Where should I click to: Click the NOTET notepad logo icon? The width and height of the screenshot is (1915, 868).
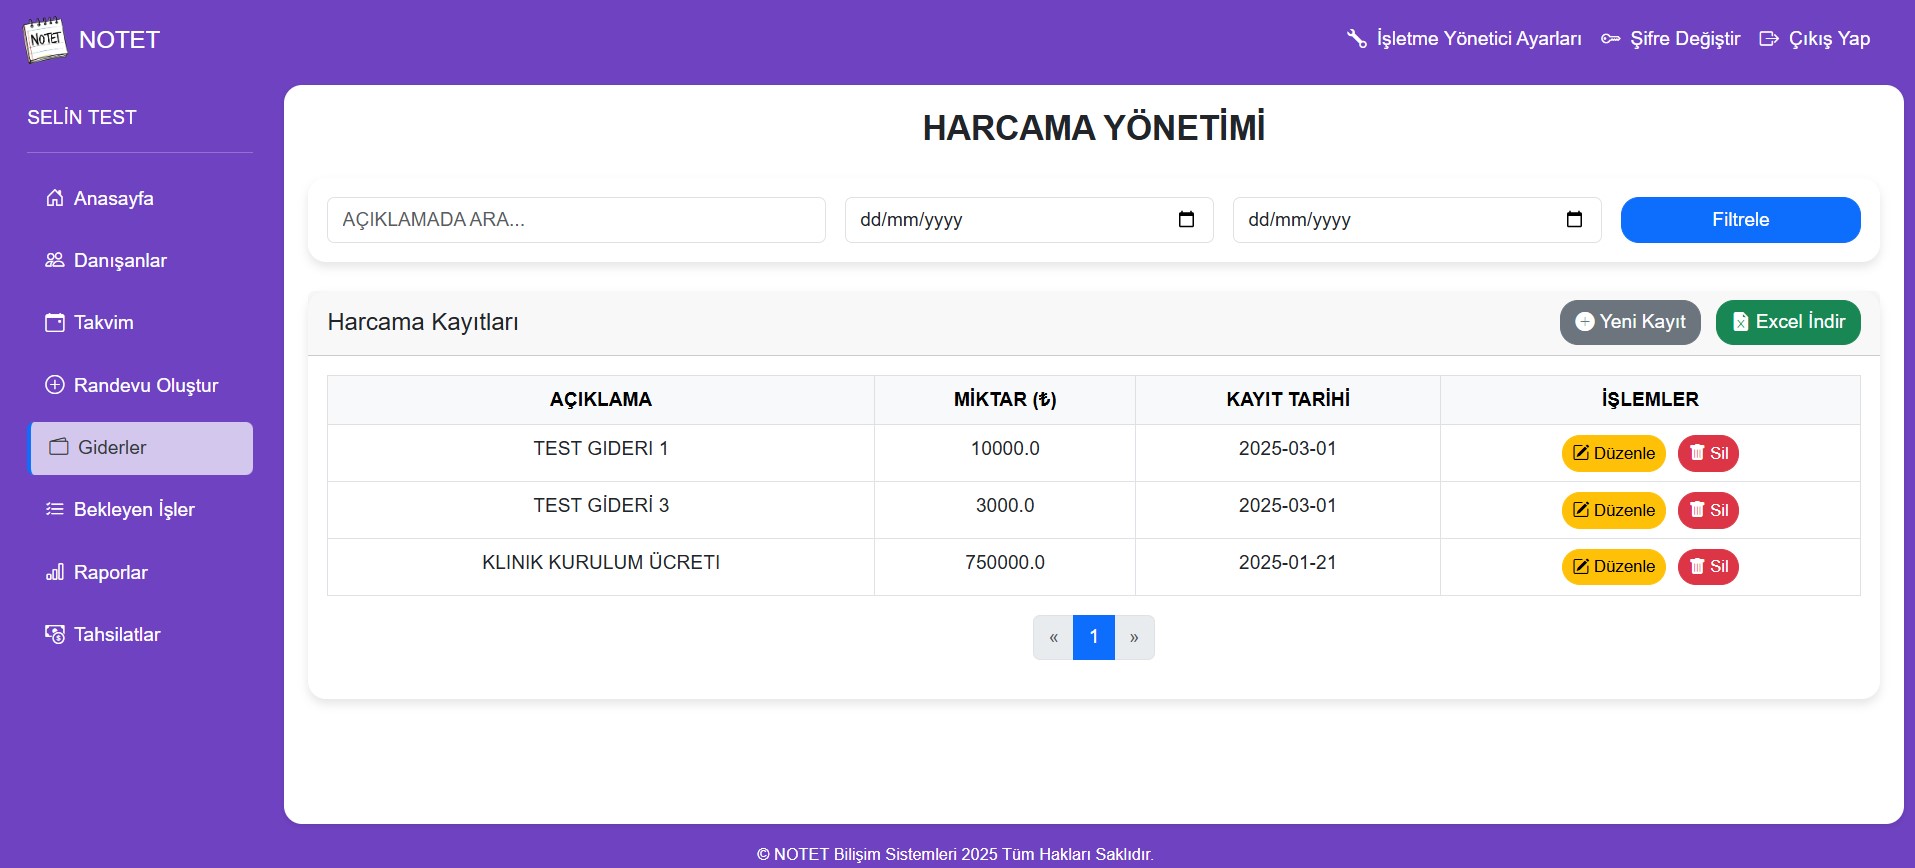(45, 40)
